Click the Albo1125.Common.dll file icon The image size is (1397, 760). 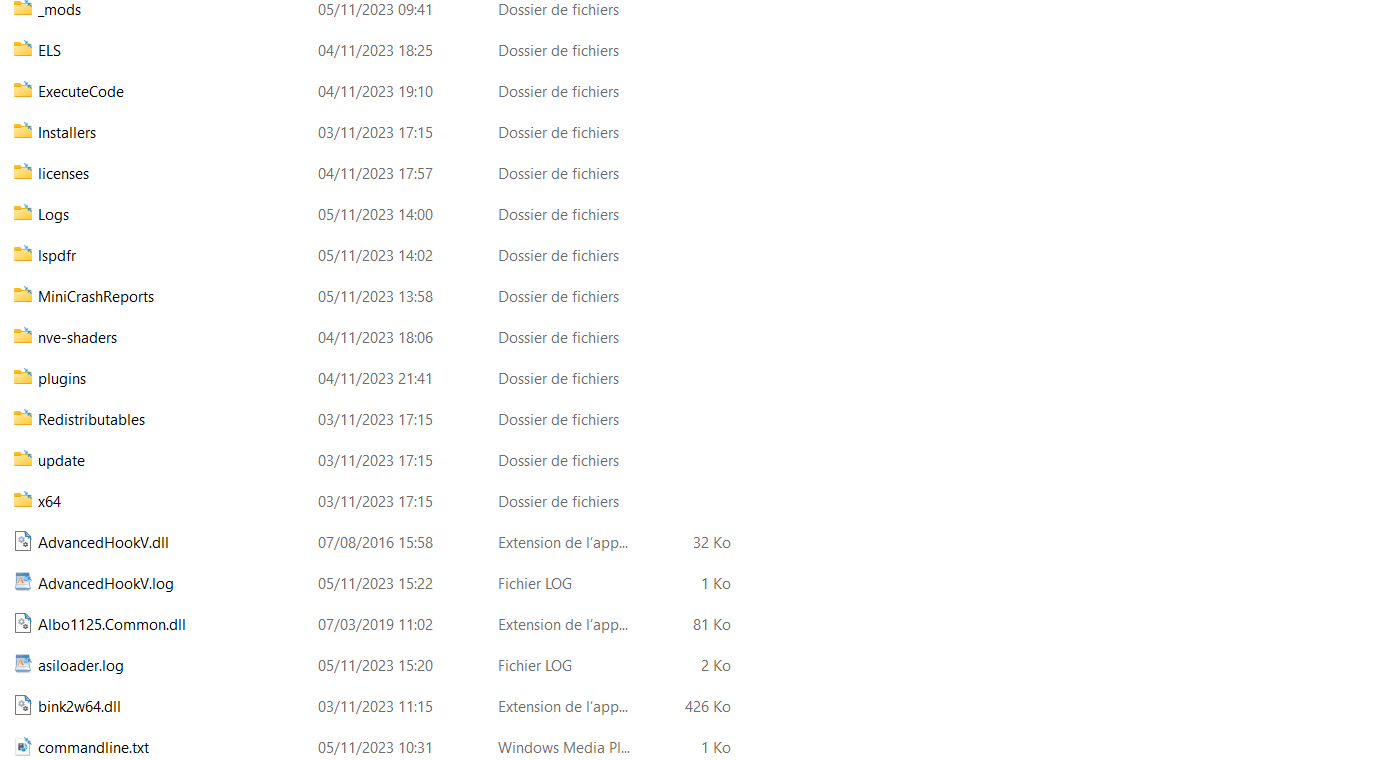tap(23, 624)
